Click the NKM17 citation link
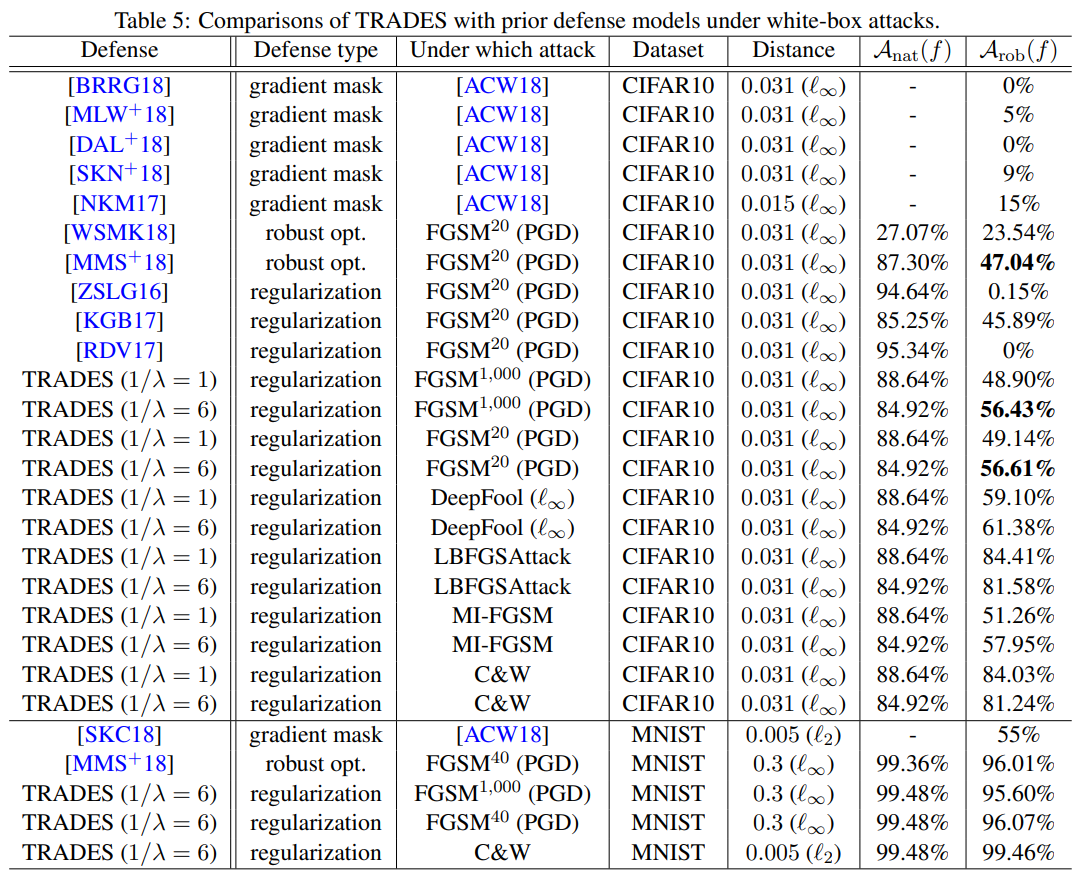 (x=119, y=204)
